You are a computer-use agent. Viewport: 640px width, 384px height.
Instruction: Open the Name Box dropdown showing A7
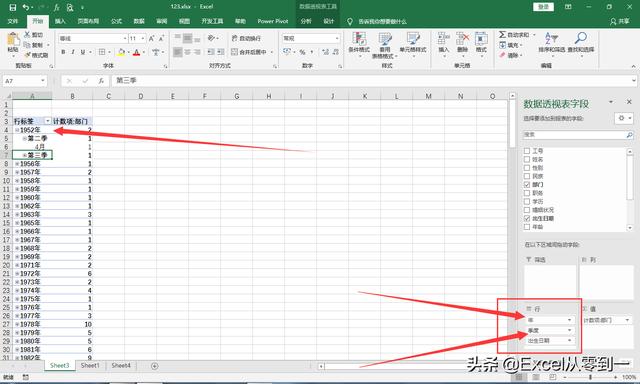point(42,81)
